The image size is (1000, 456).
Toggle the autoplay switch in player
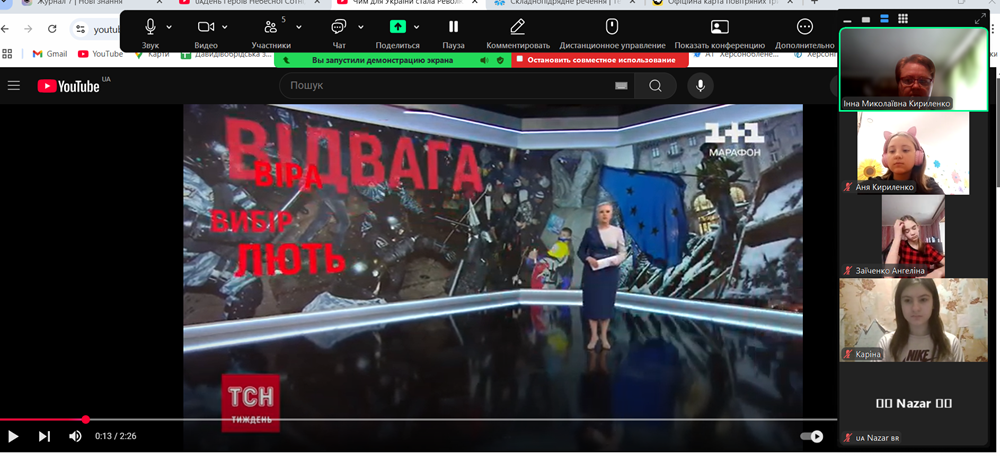point(812,436)
